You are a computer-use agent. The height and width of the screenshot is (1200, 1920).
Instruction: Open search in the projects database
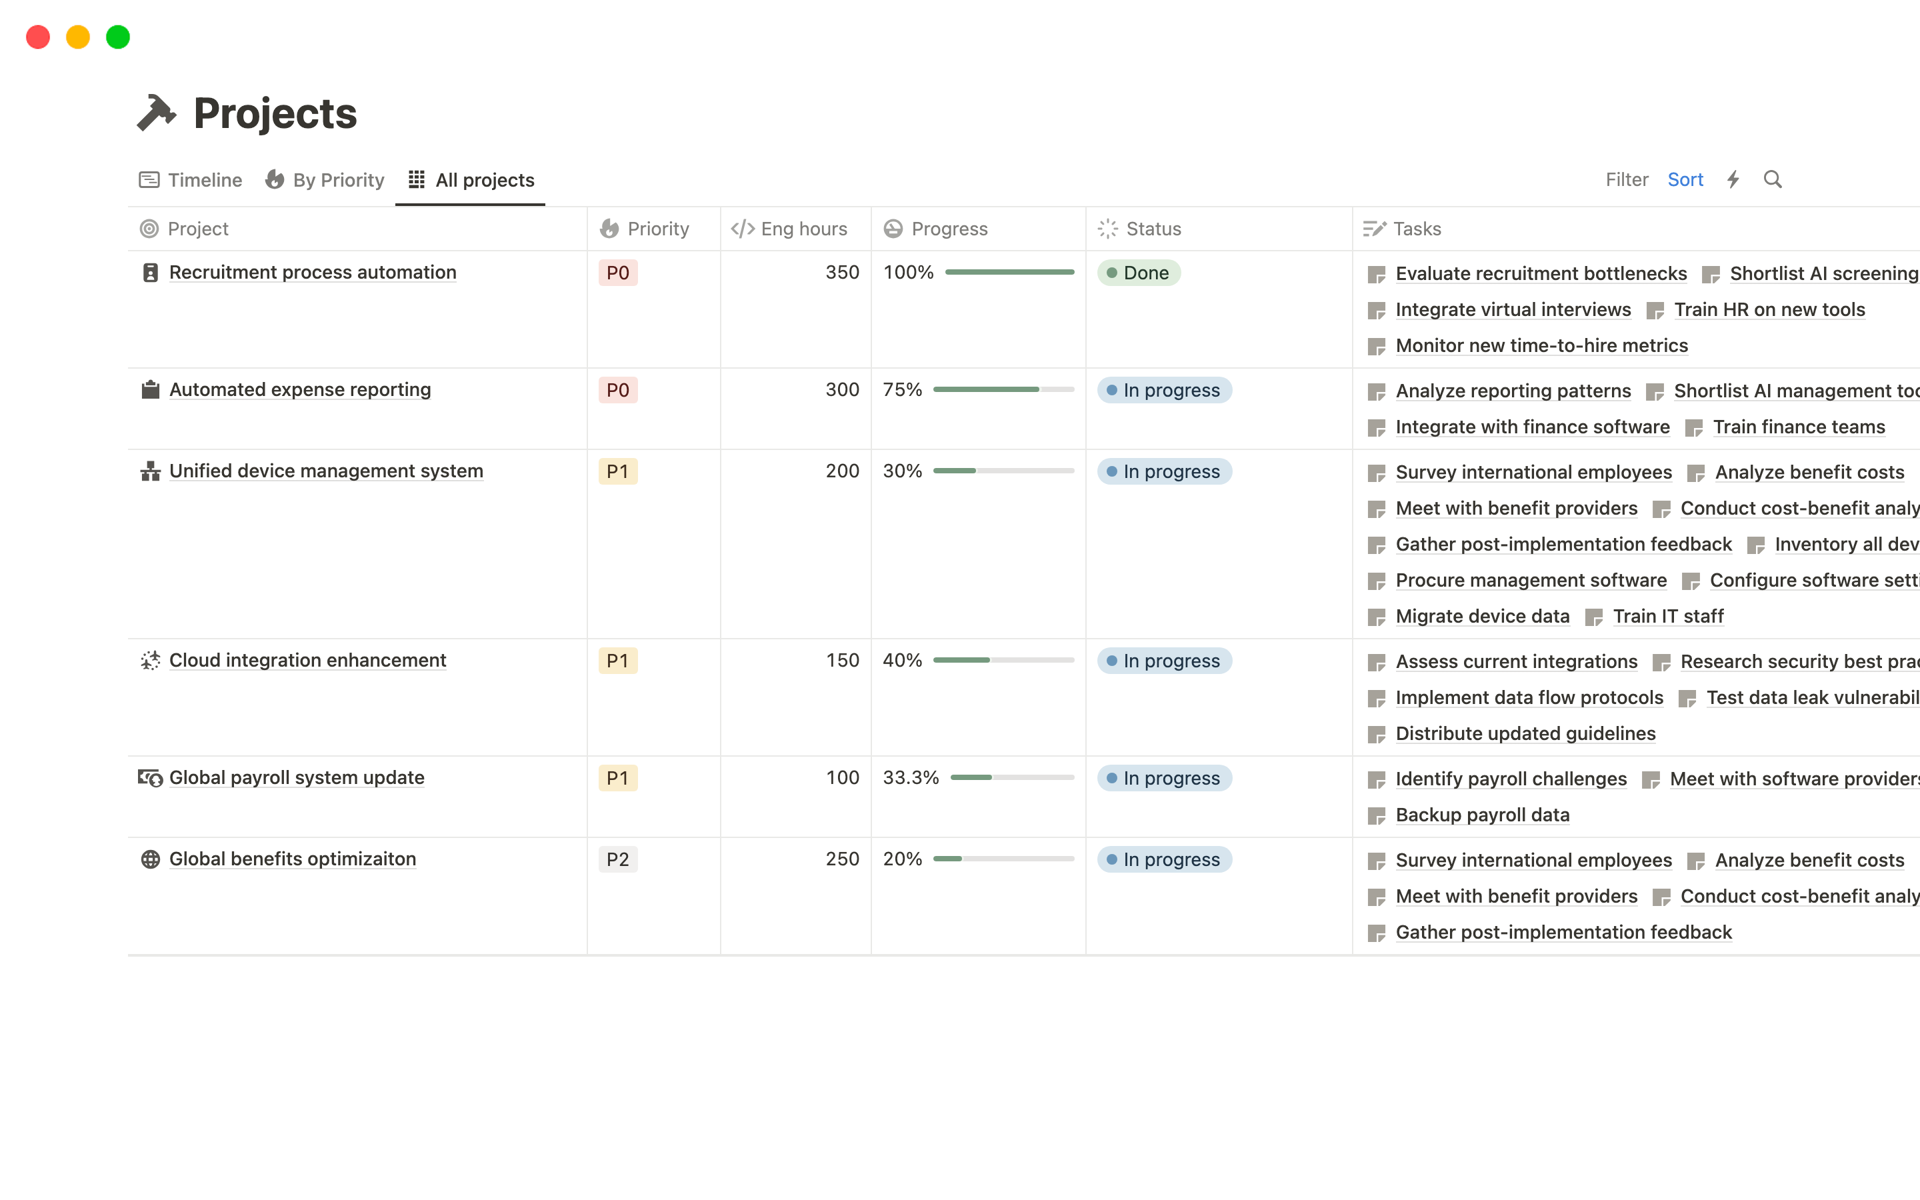(1772, 179)
